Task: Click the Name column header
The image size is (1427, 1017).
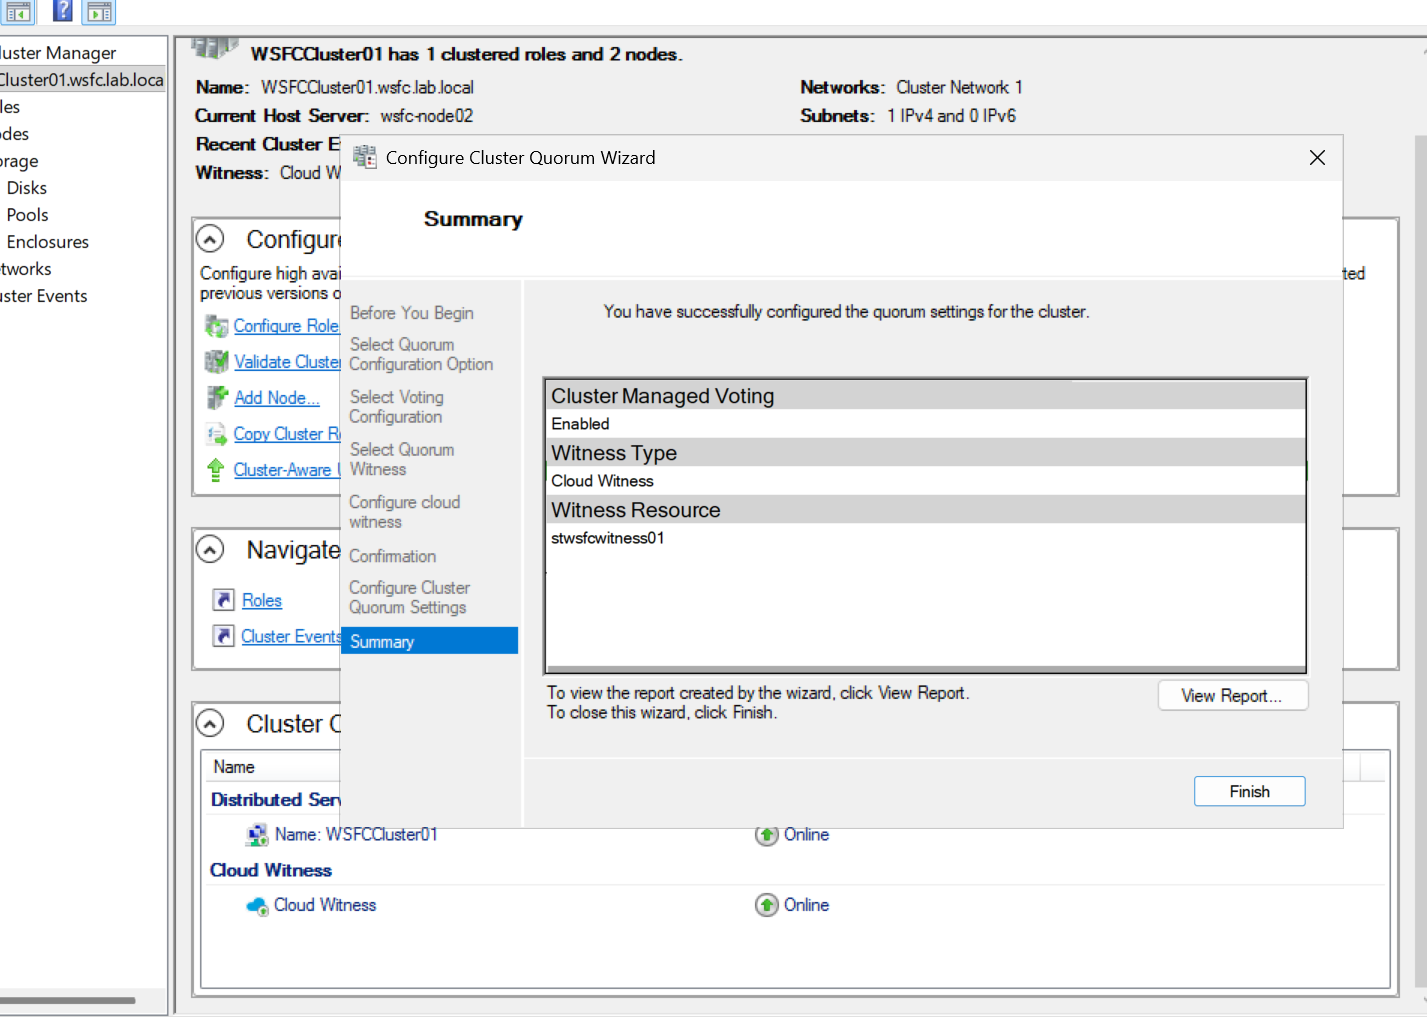Action: (234, 767)
